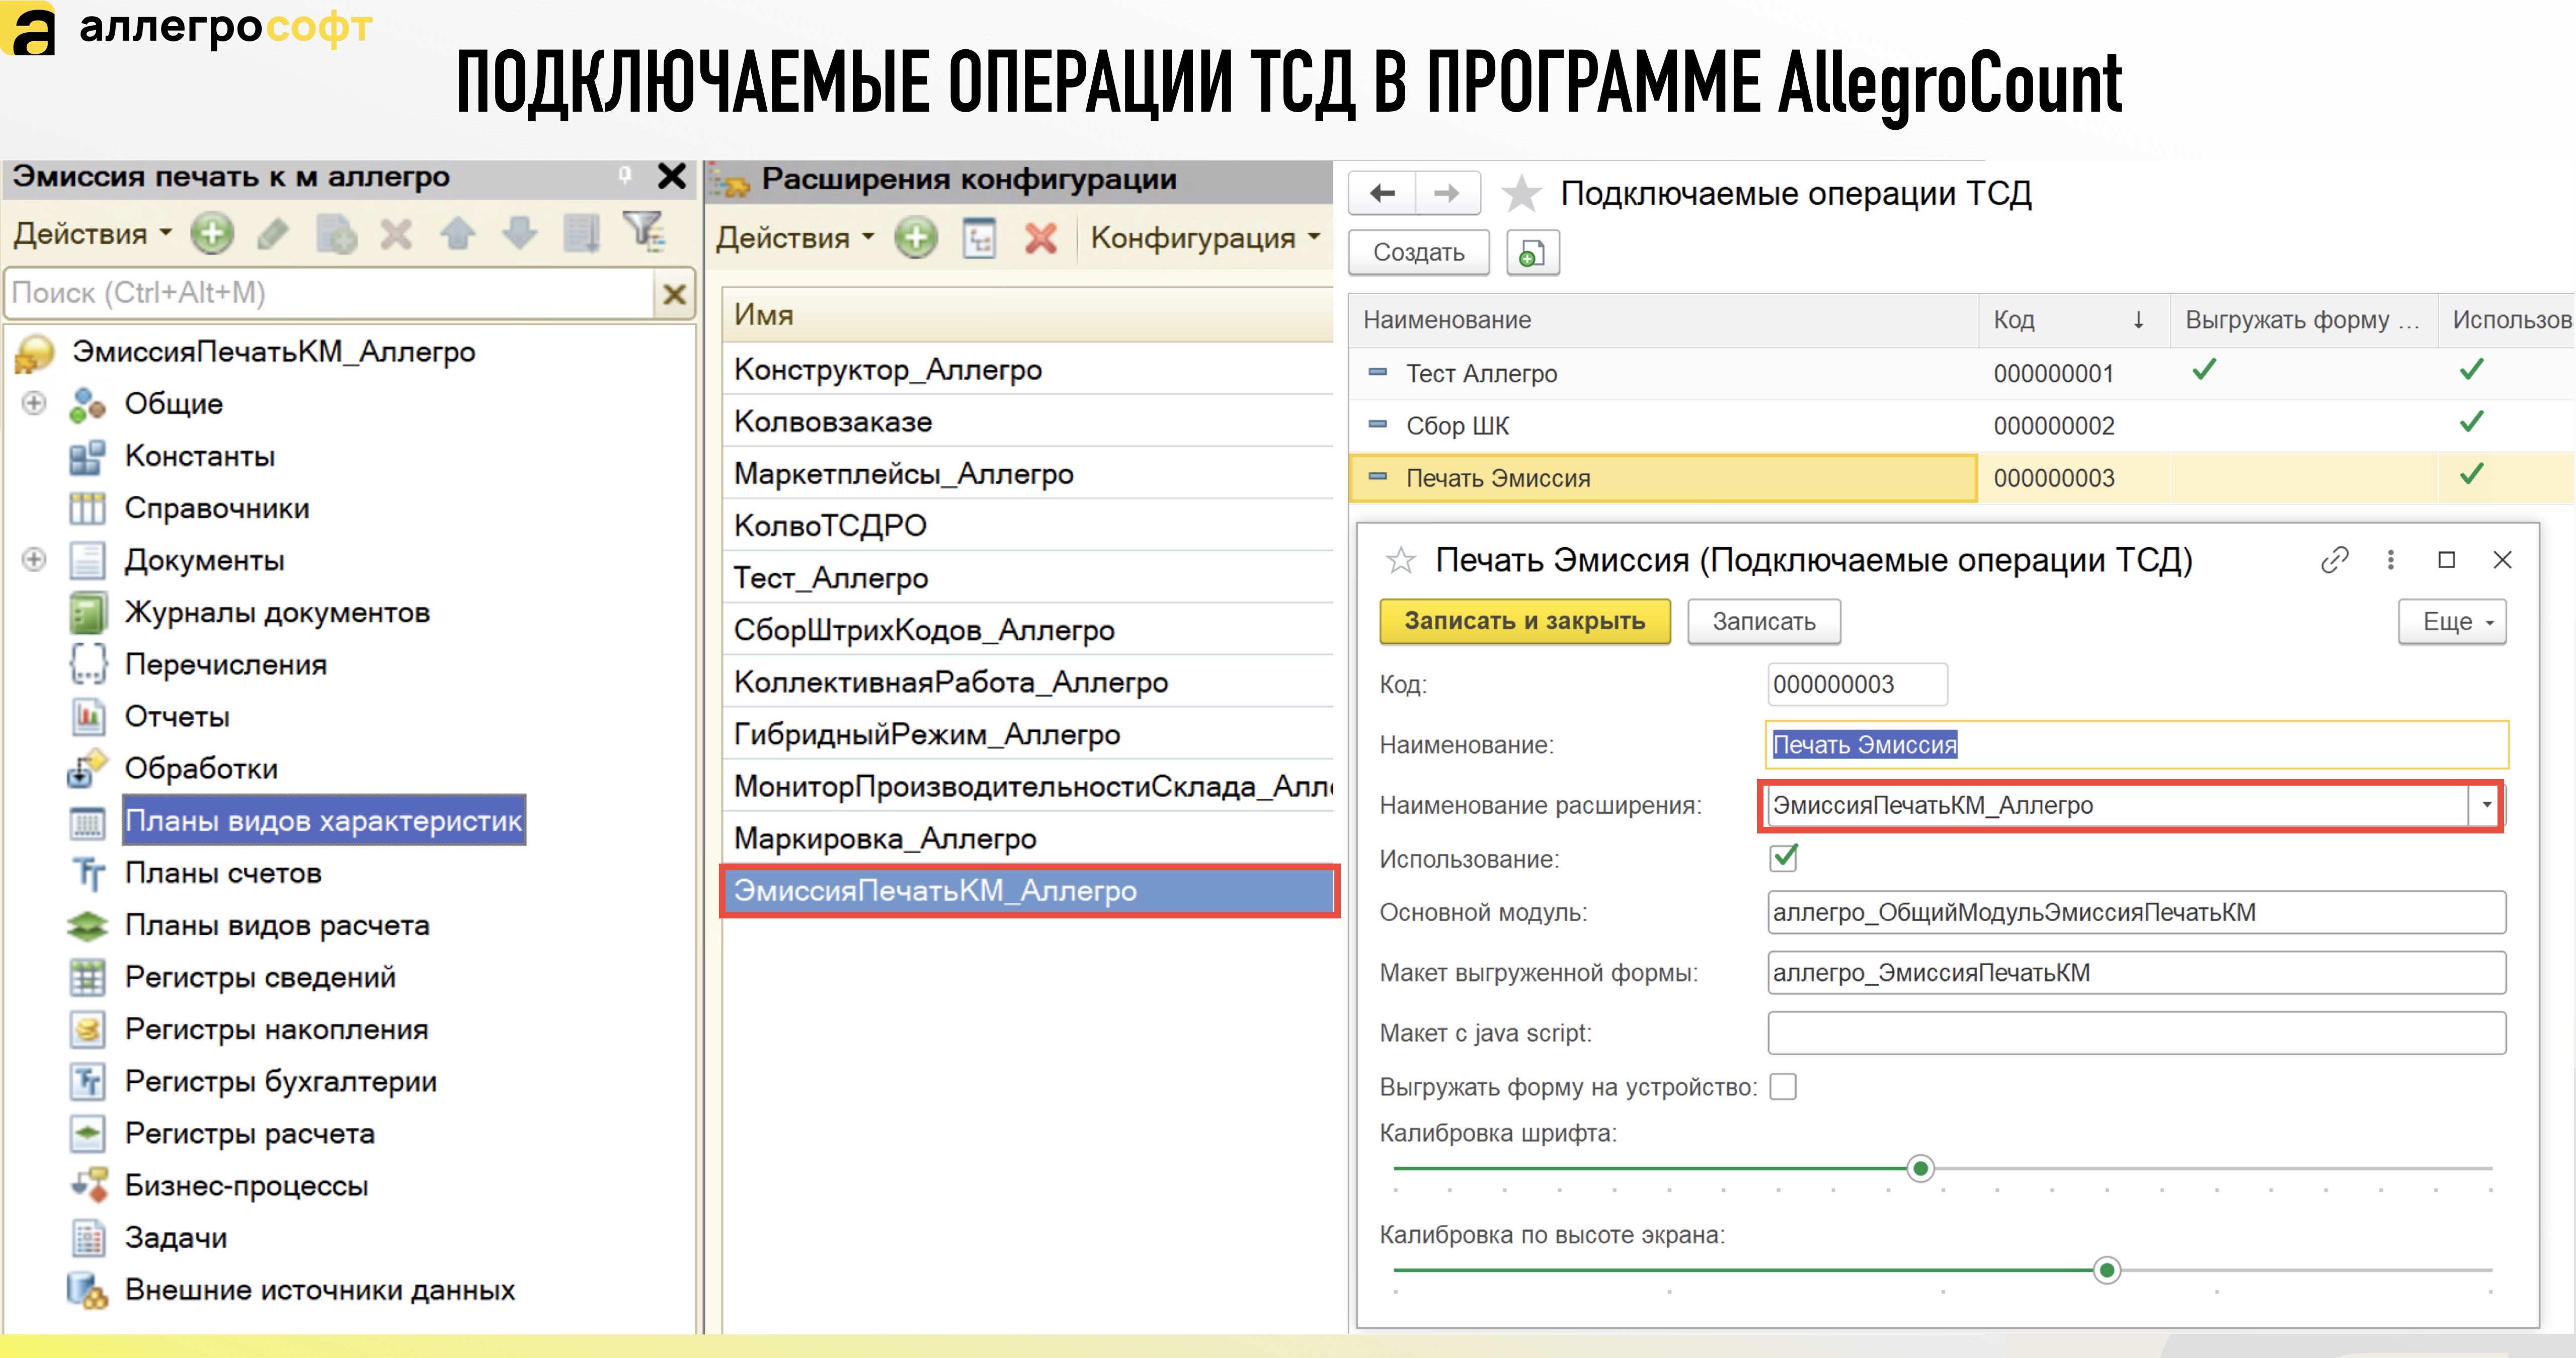Open the Конфигурация dropdown menu
The image size is (2576, 1358).
(x=1205, y=238)
